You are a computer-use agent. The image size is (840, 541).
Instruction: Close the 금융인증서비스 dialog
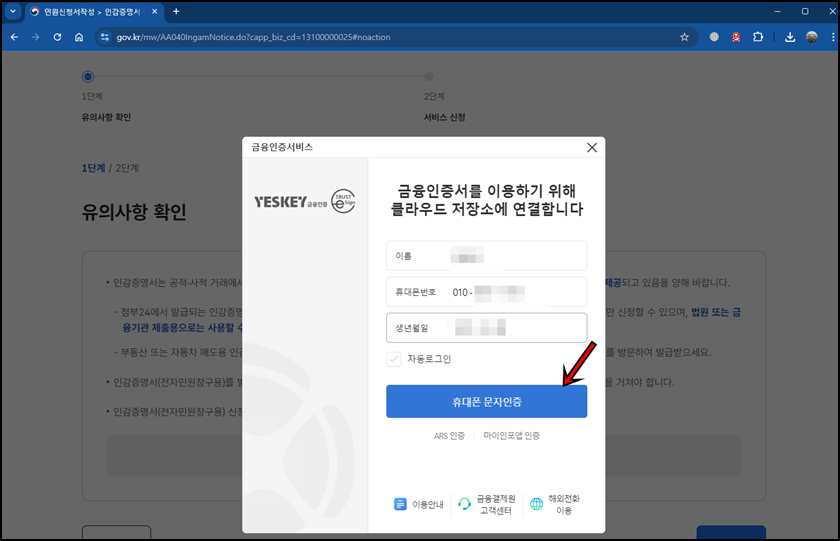(591, 147)
